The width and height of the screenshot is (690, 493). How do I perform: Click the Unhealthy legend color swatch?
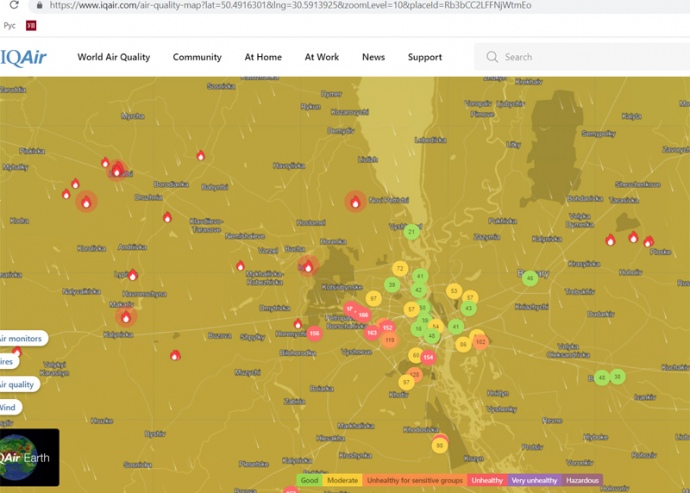point(485,481)
